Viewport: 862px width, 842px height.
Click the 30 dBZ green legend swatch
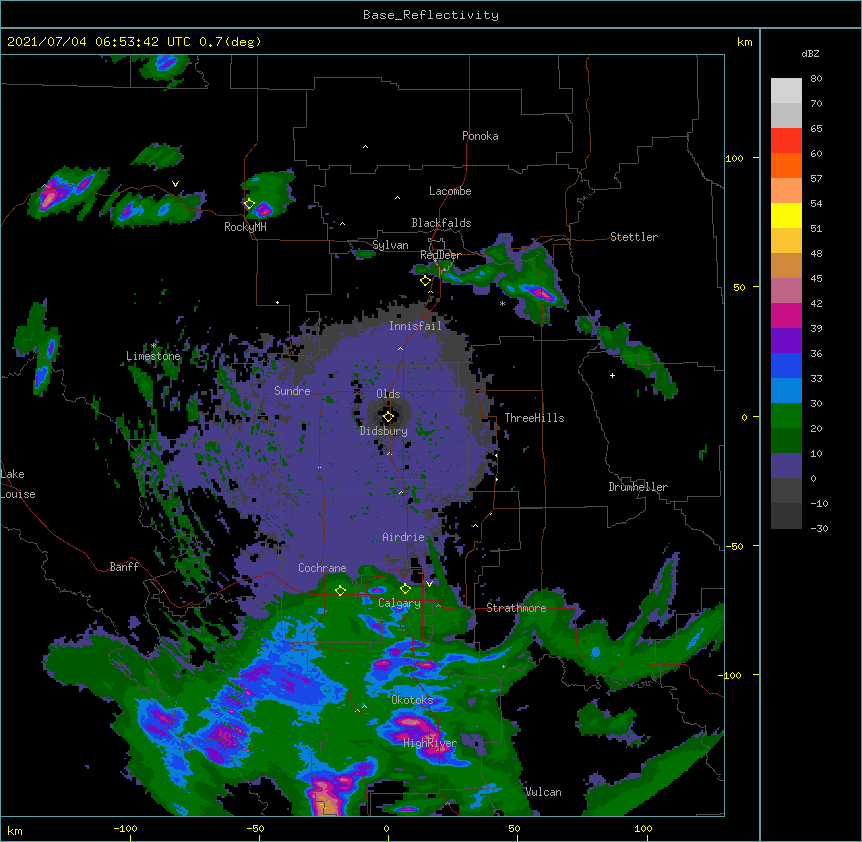point(786,416)
